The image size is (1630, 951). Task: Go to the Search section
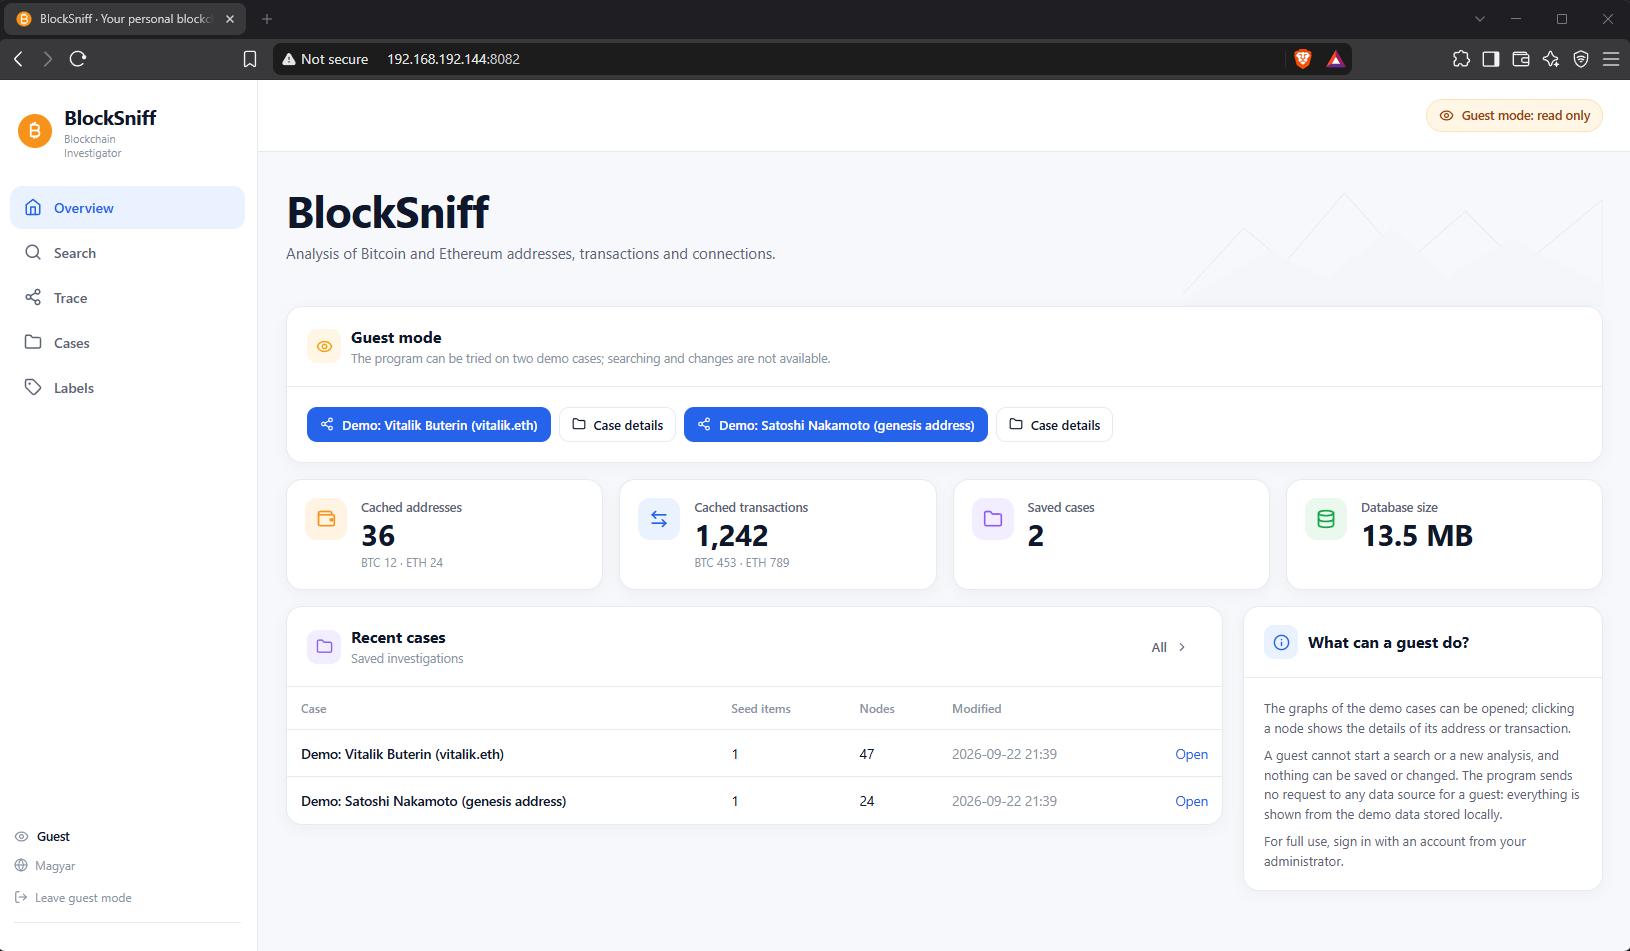click(x=127, y=253)
